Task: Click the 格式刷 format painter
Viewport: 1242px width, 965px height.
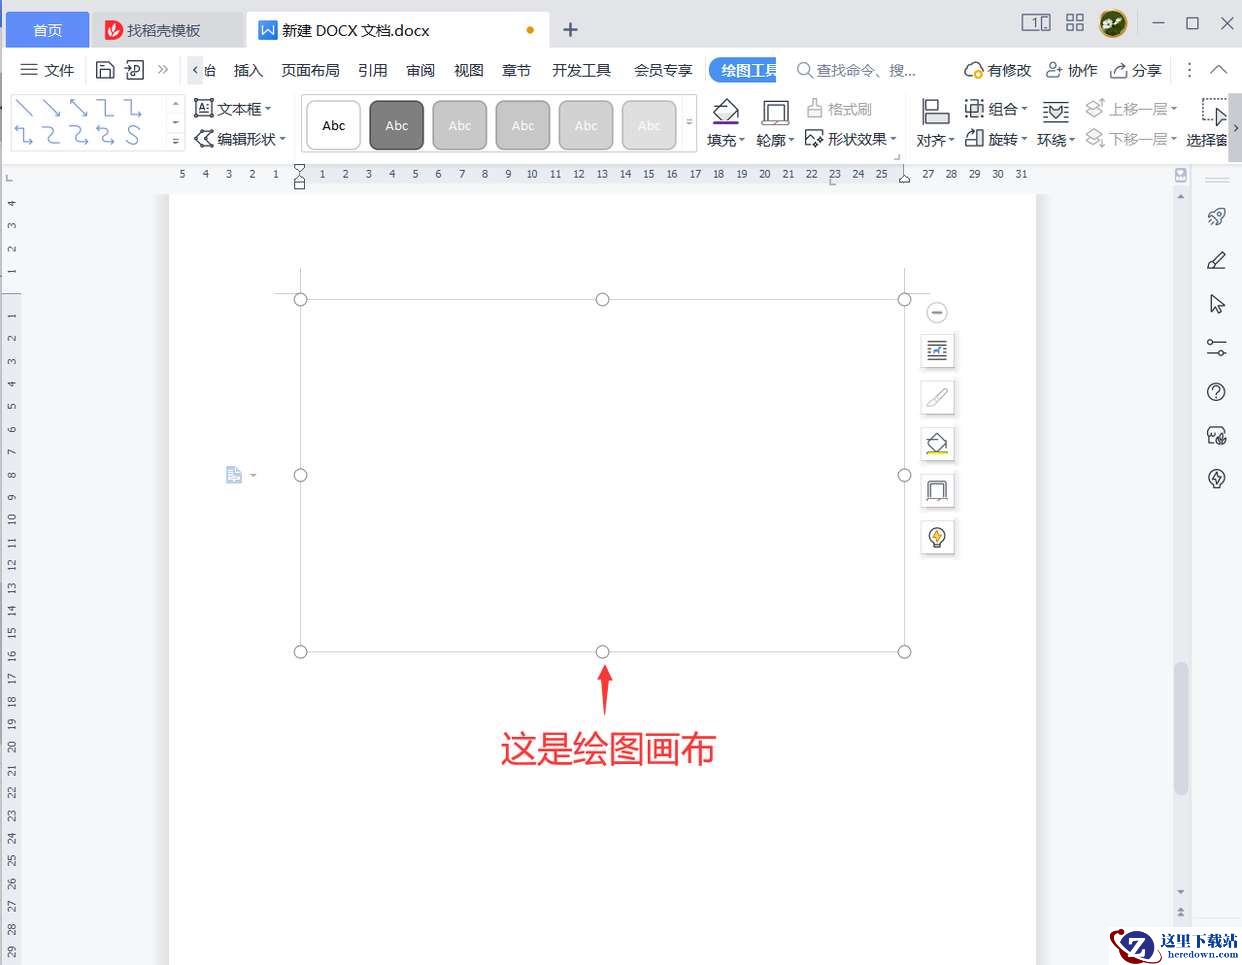Action: click(x=839, y=108)
